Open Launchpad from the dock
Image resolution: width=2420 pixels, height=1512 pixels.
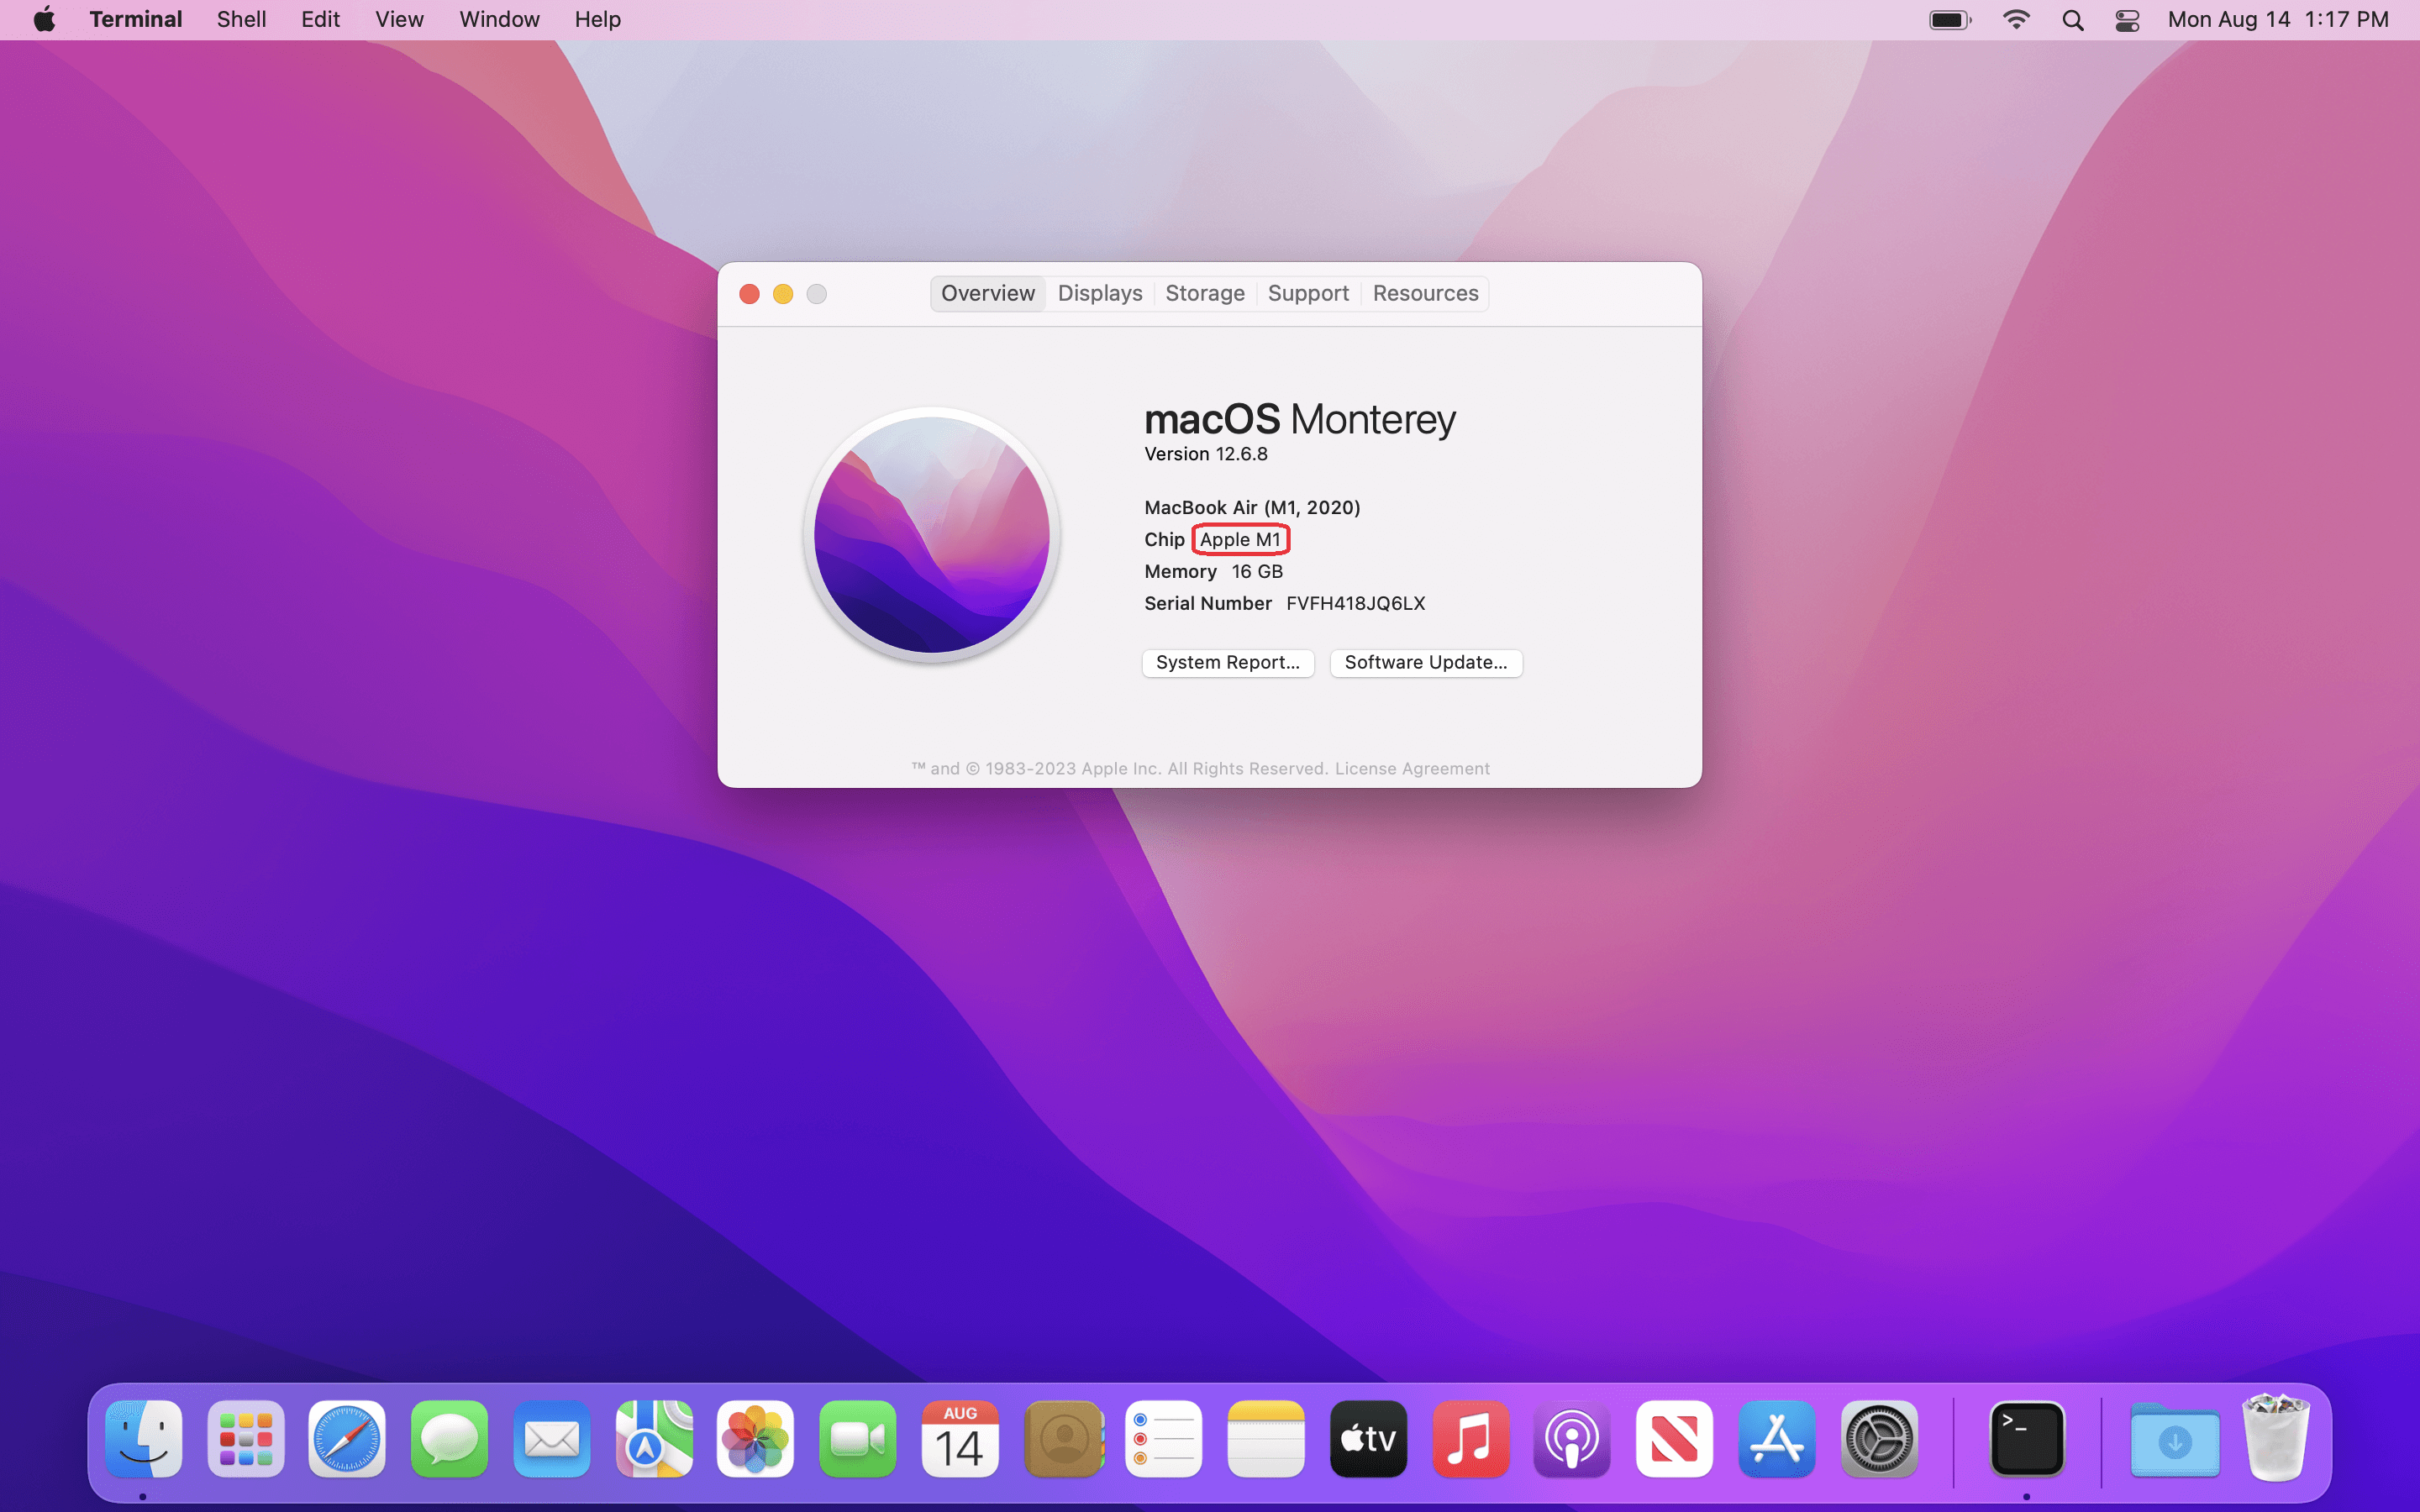245,1440
